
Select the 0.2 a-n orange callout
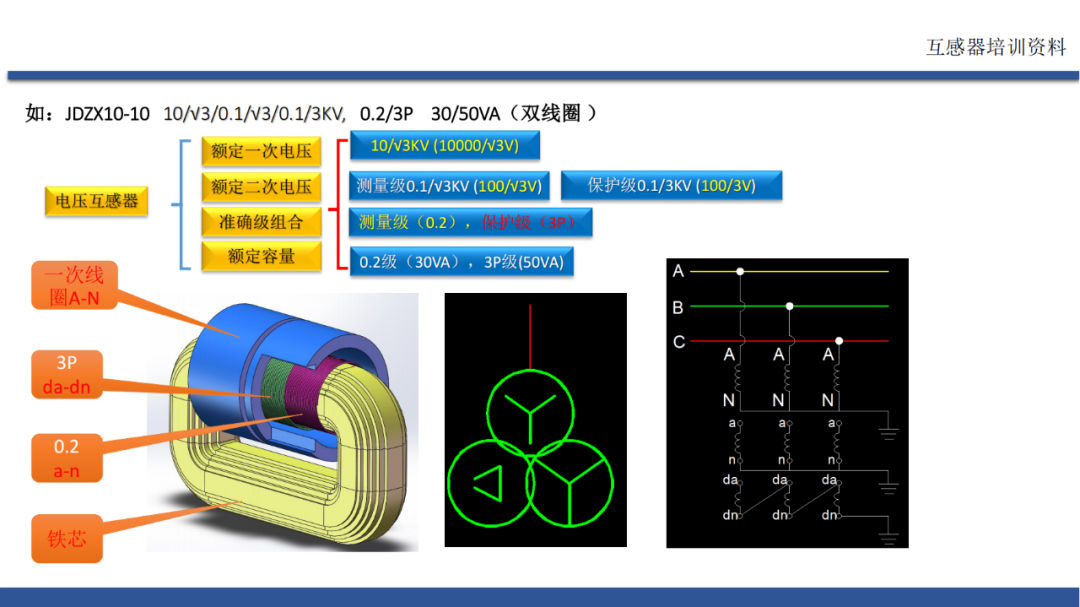(x=66, y=457)
